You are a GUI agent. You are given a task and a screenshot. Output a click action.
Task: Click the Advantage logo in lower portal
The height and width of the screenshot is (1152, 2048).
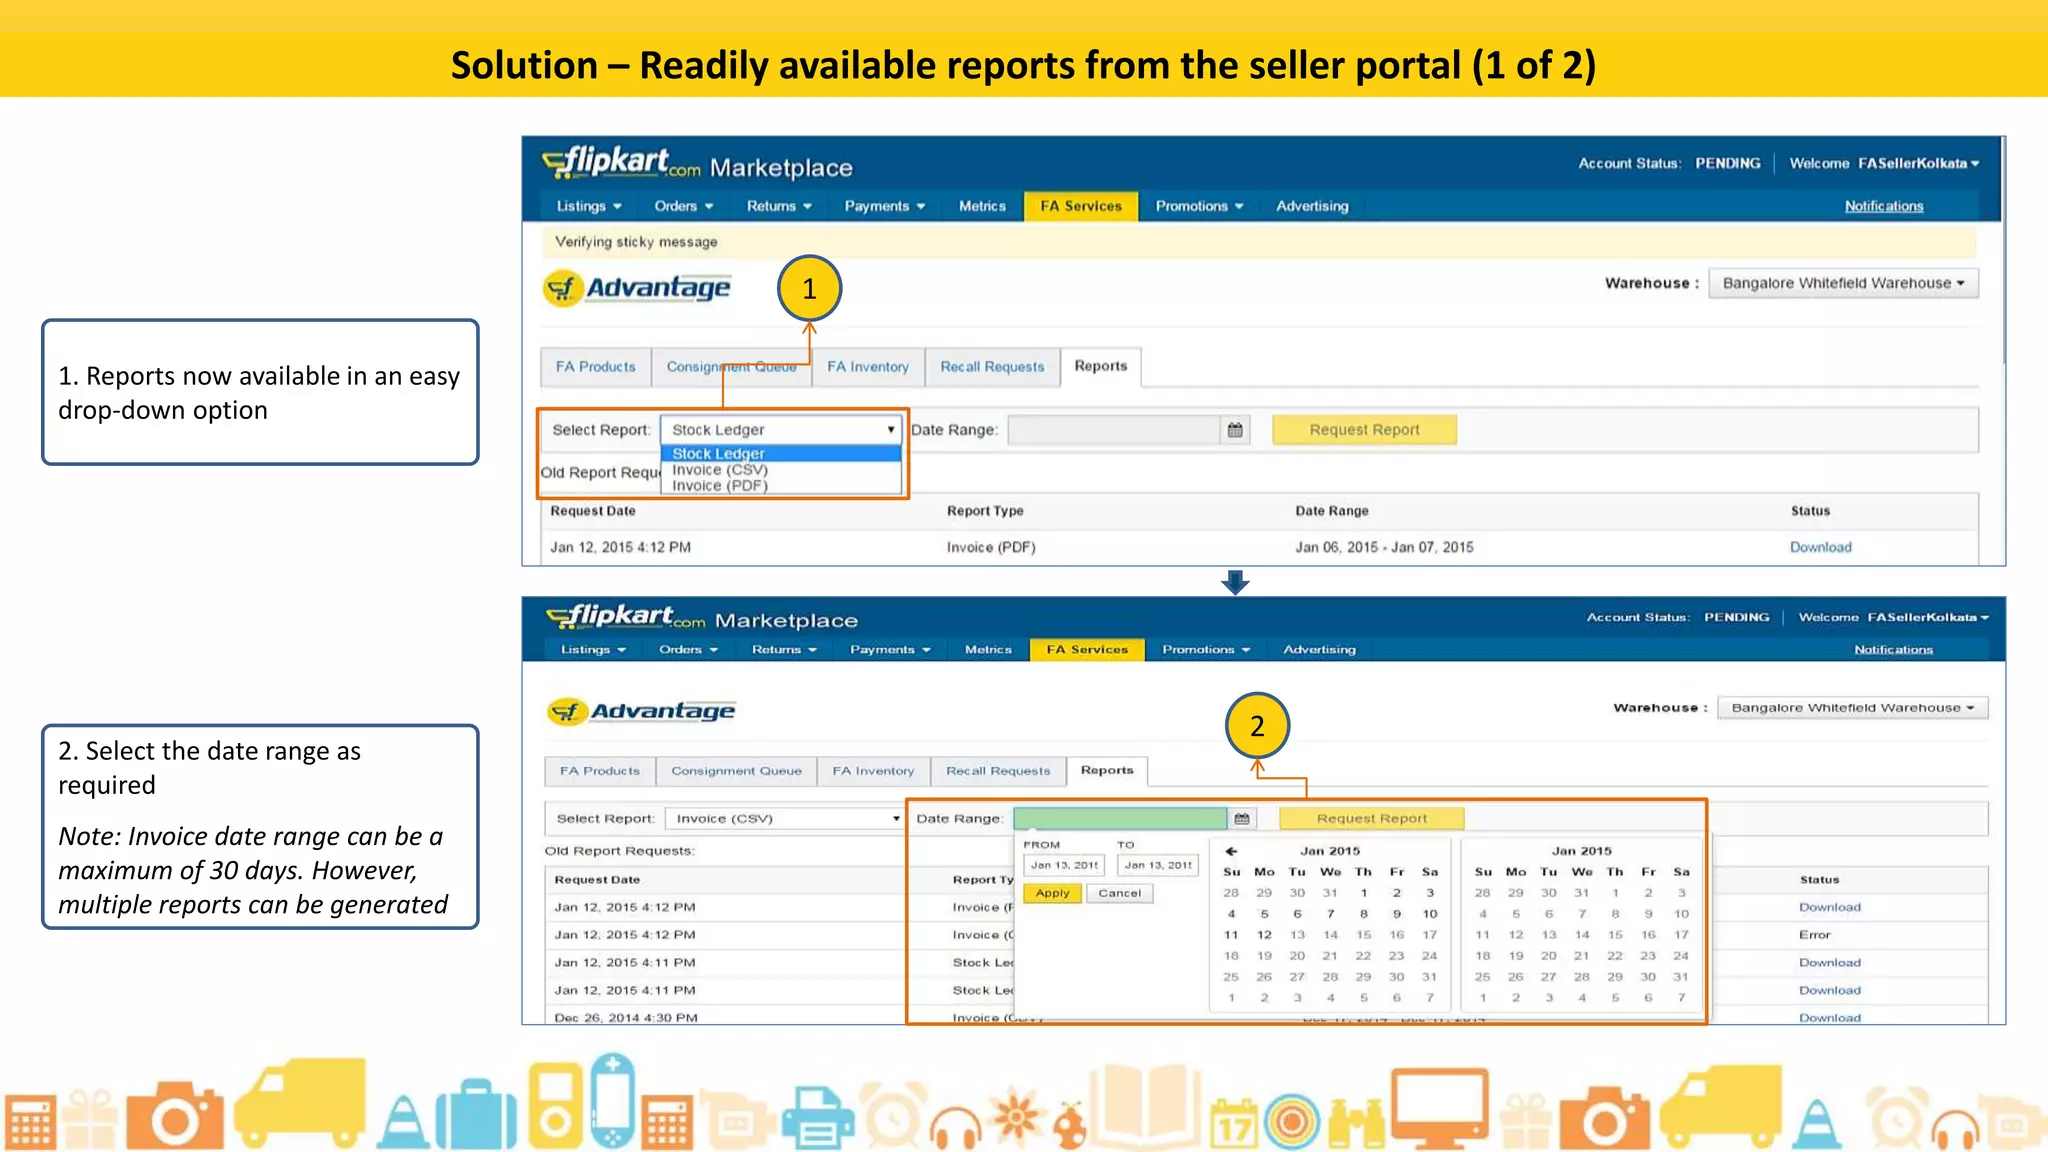tap(641, 711)
